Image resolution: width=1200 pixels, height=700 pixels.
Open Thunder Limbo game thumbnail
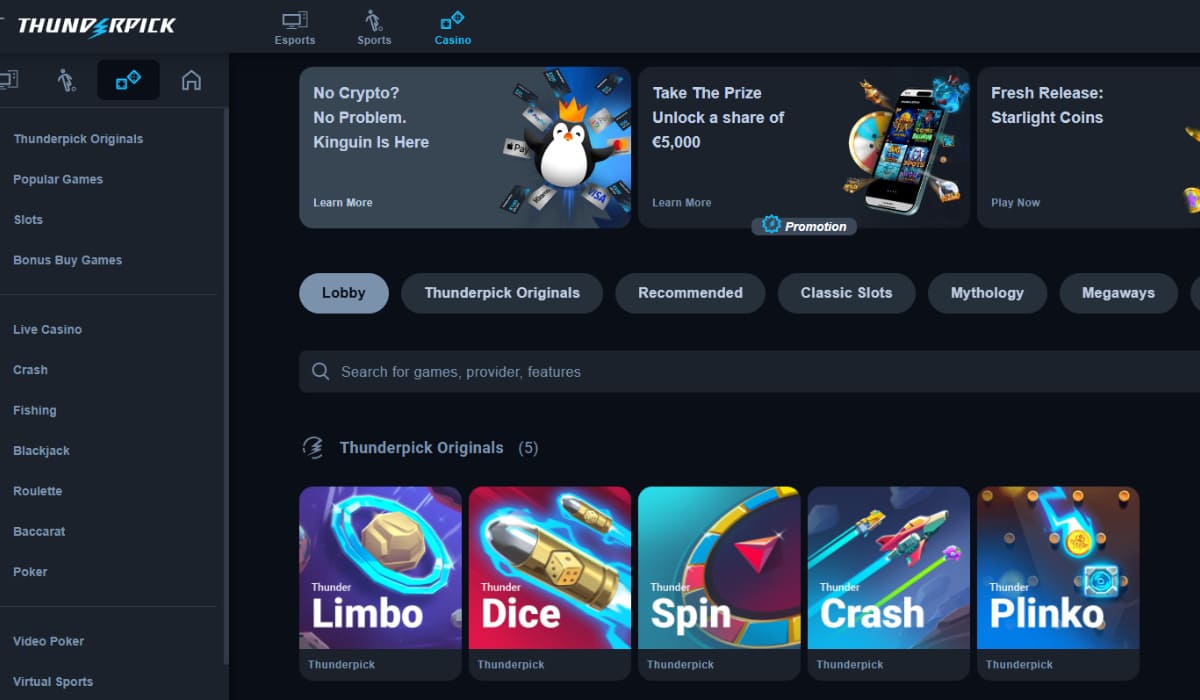click(380, 568)
